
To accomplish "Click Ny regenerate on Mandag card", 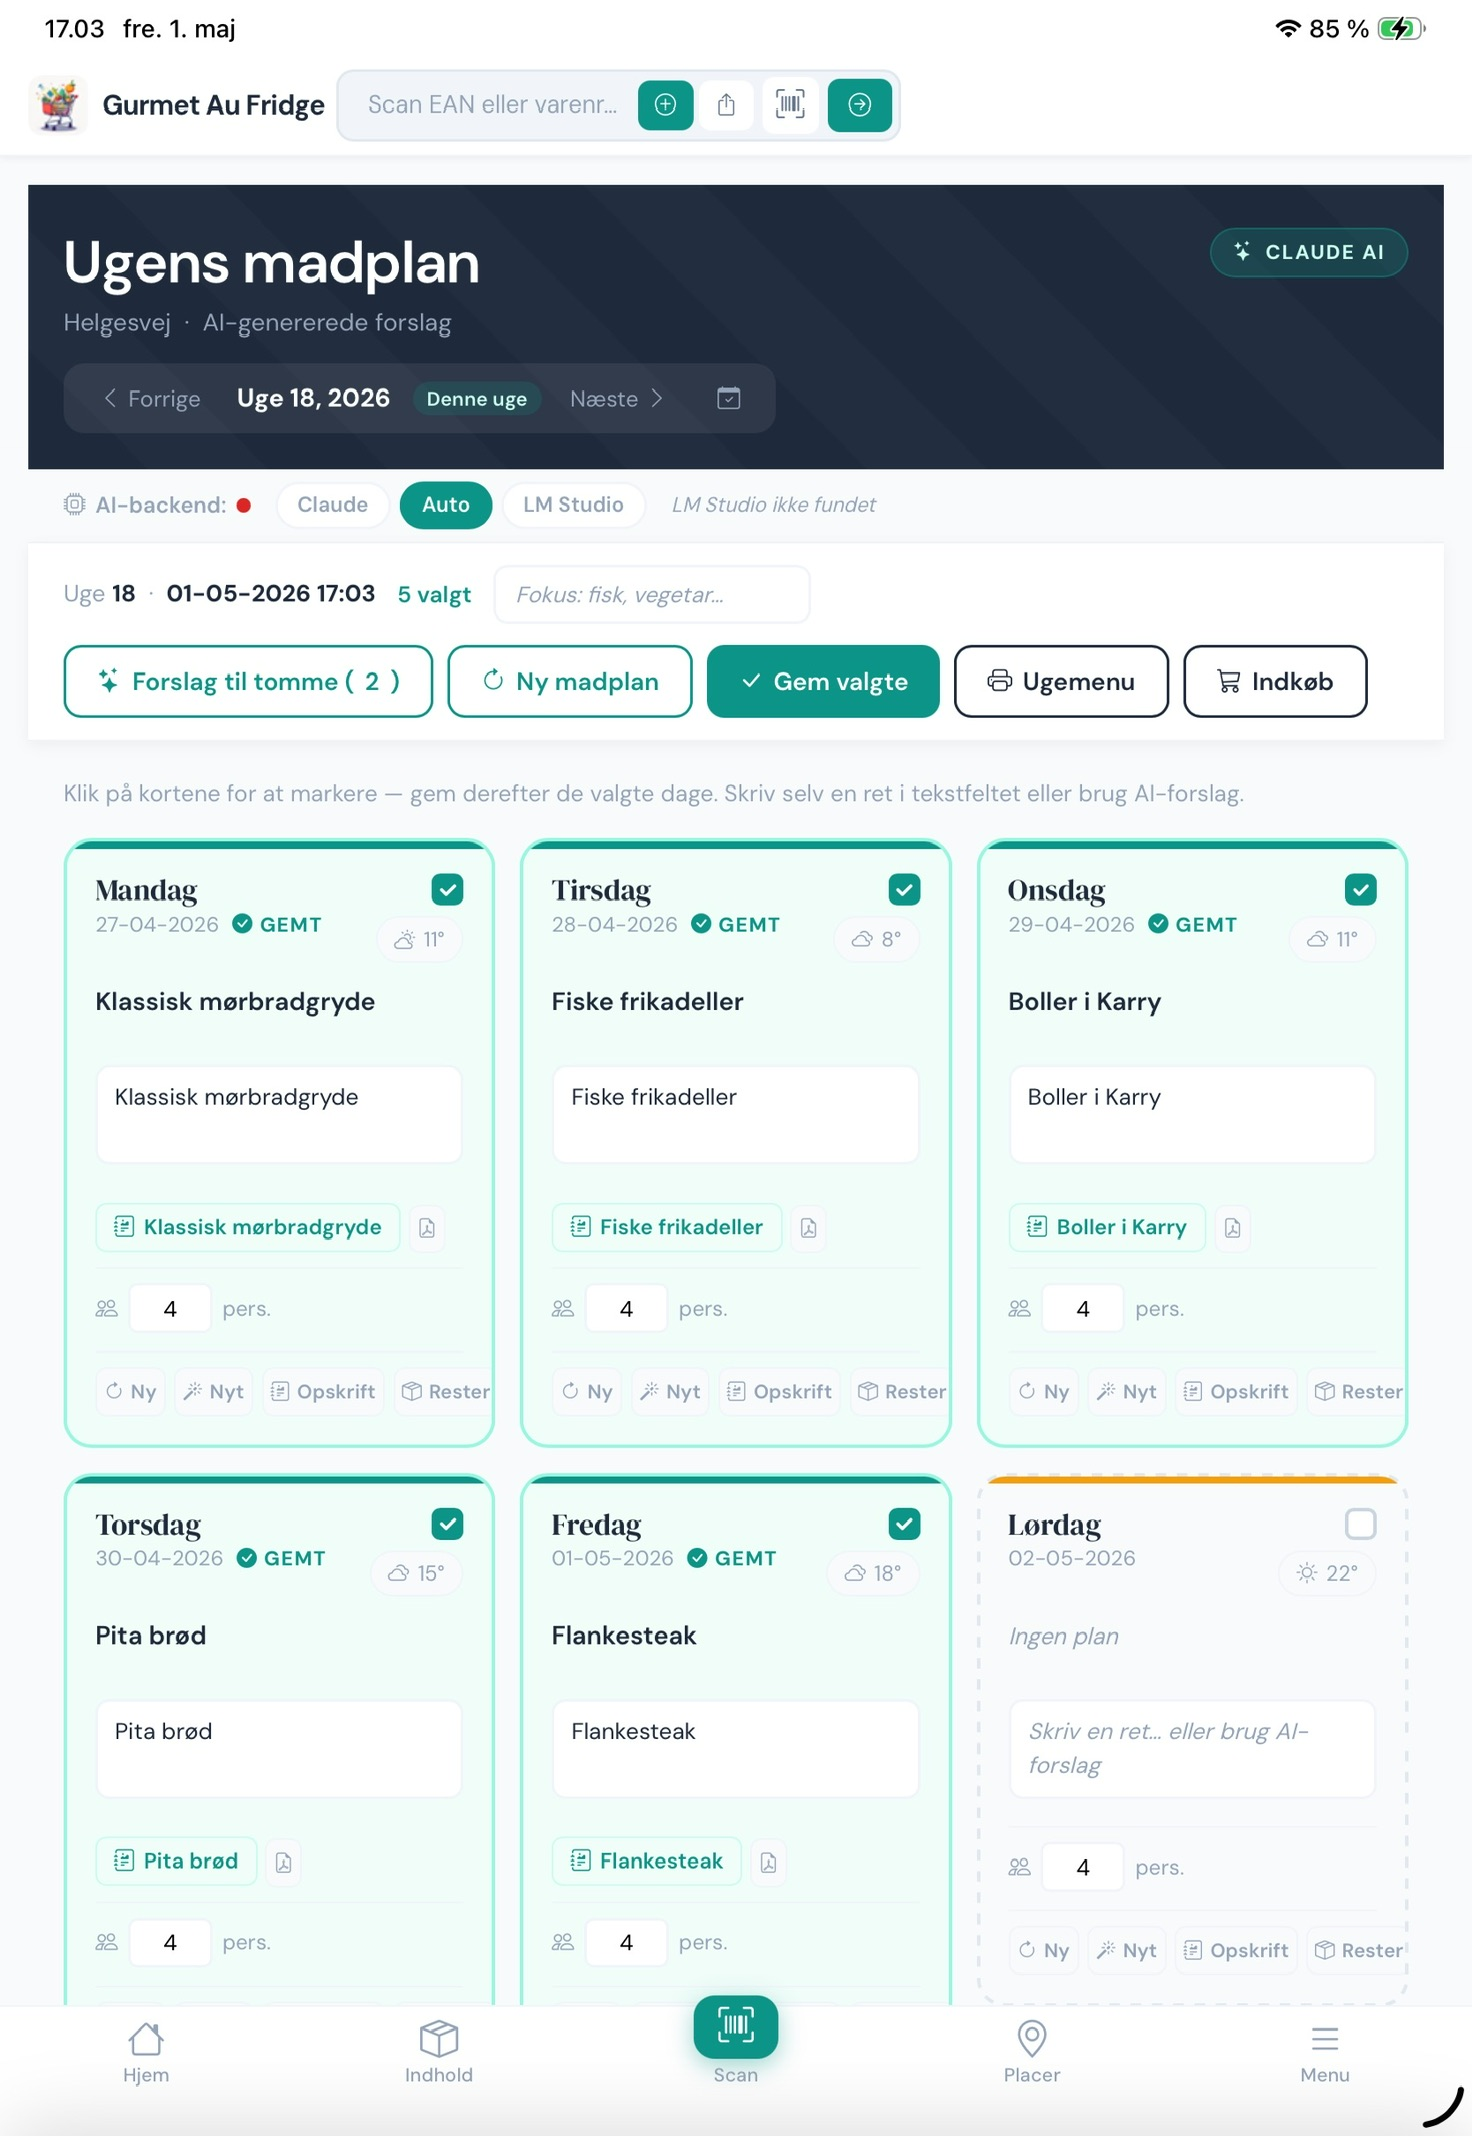I will 131,1391.
